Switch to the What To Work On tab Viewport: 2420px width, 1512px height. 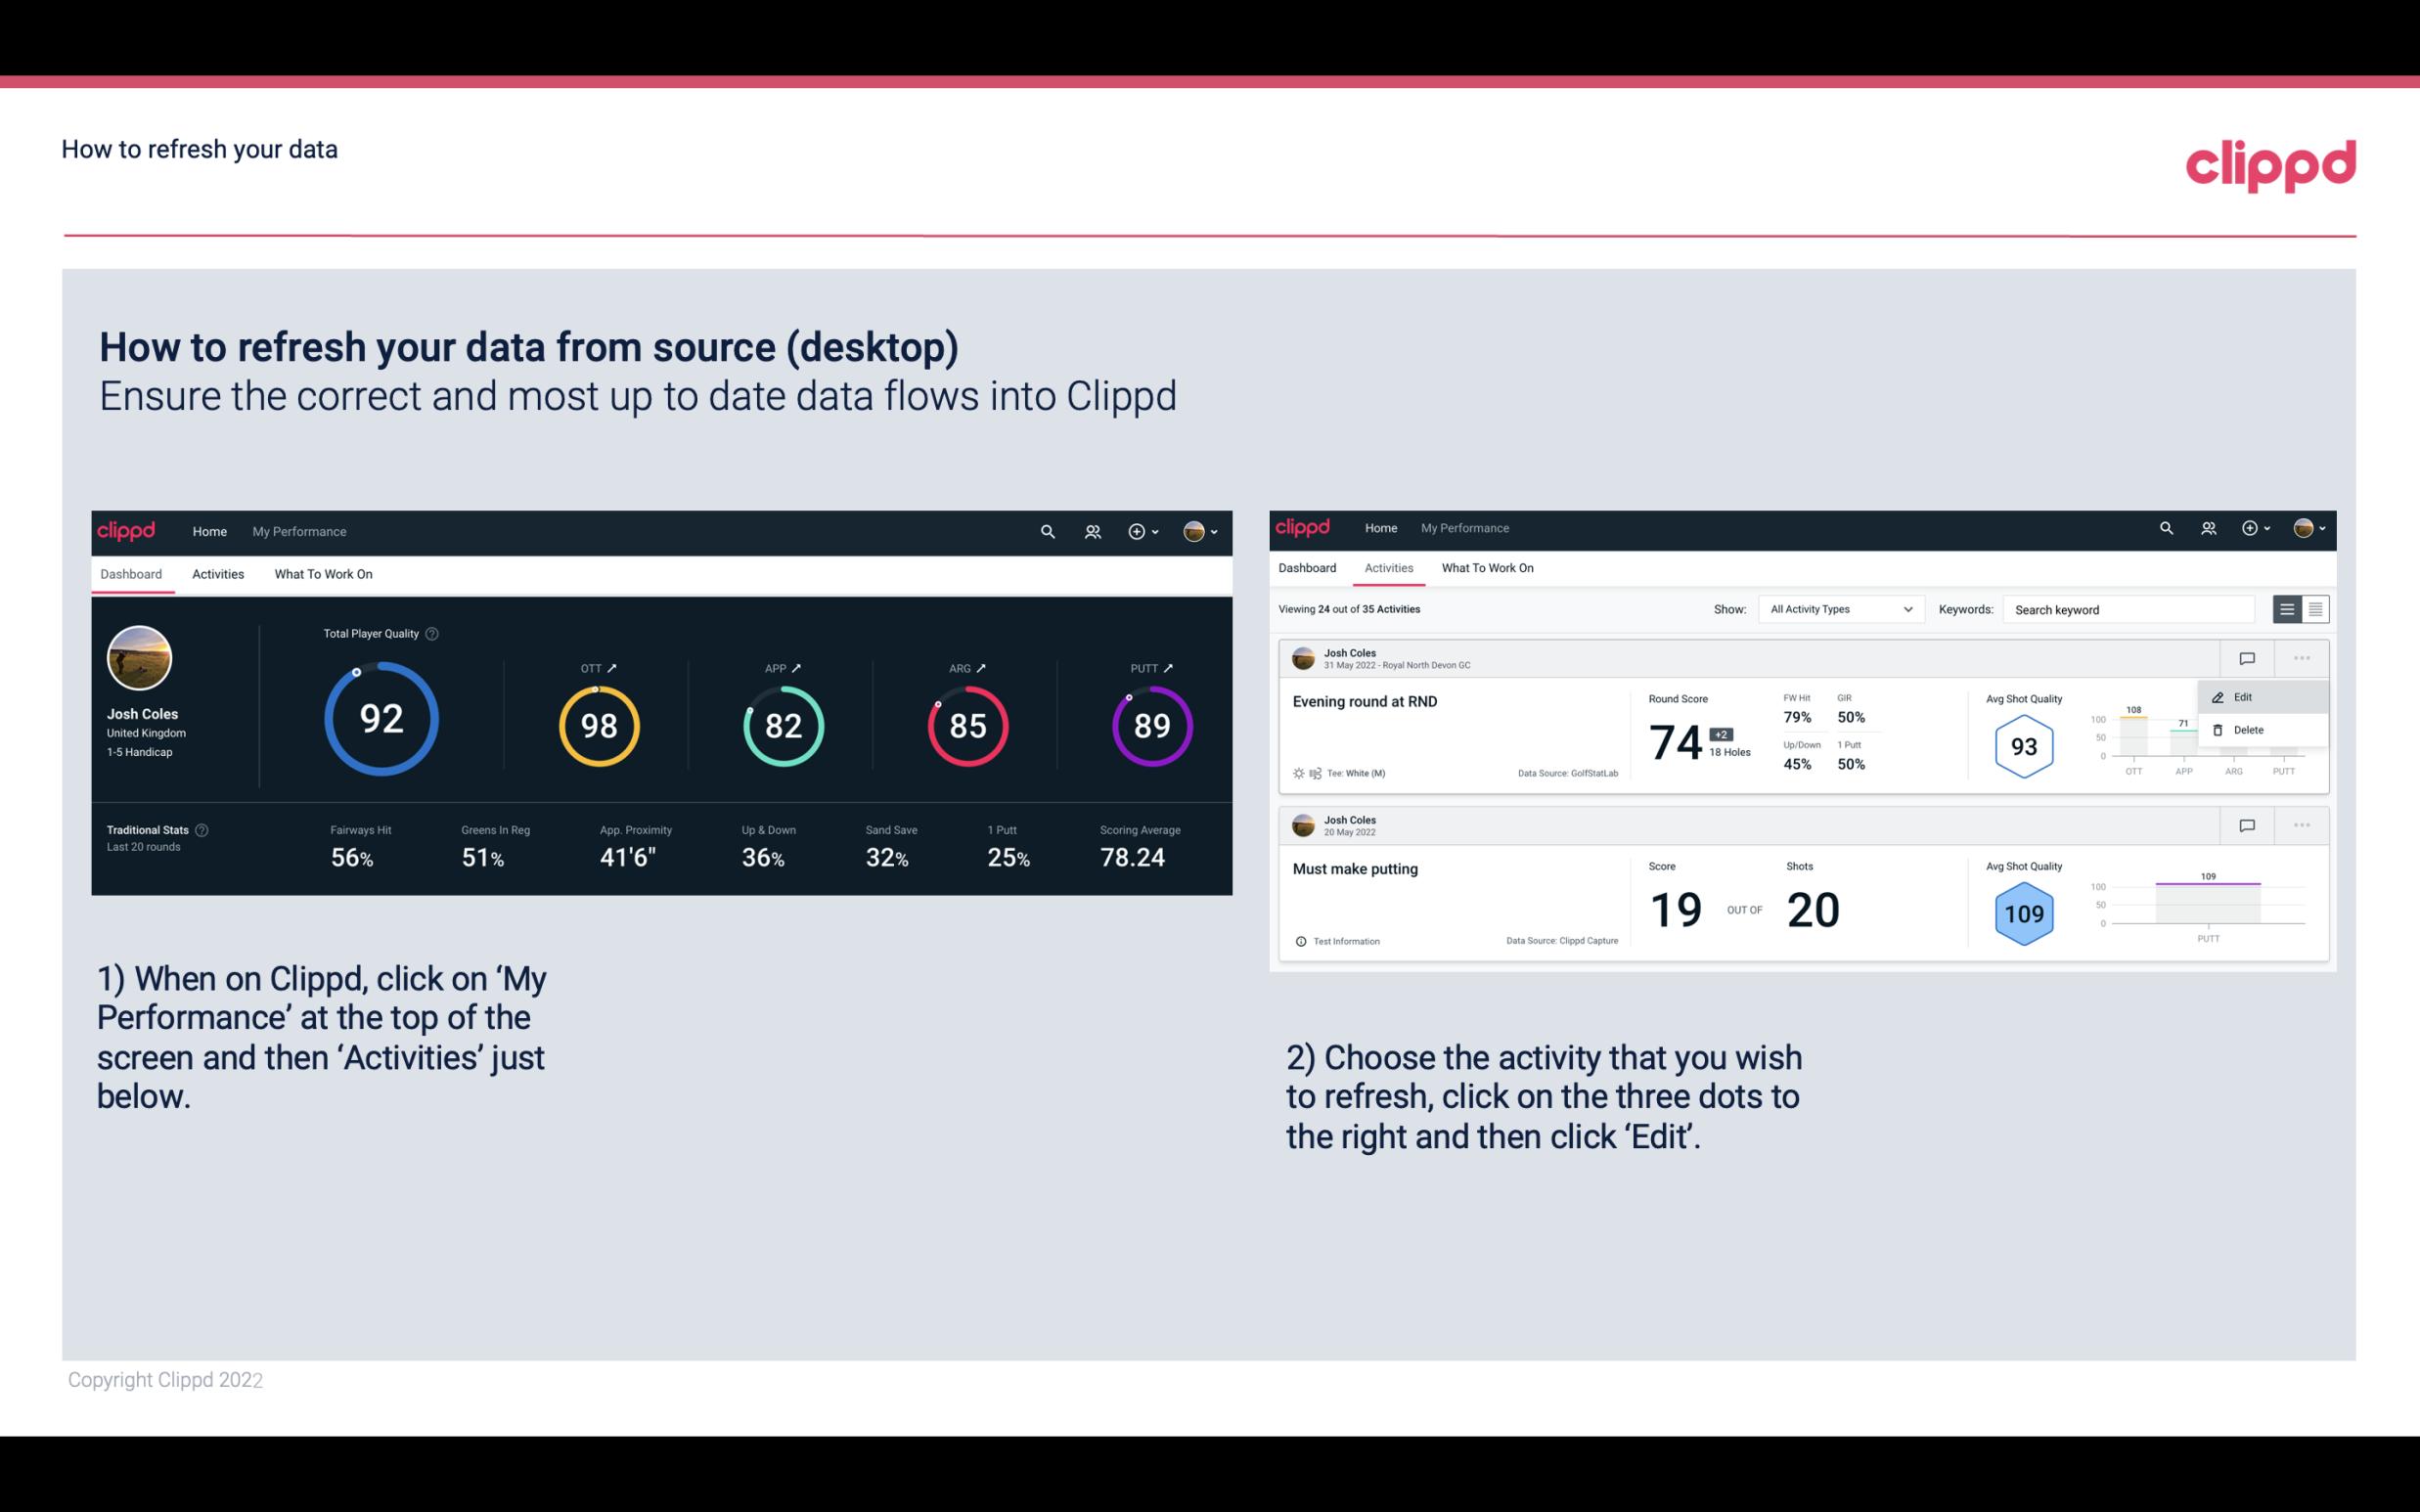[x=324, y=571]
